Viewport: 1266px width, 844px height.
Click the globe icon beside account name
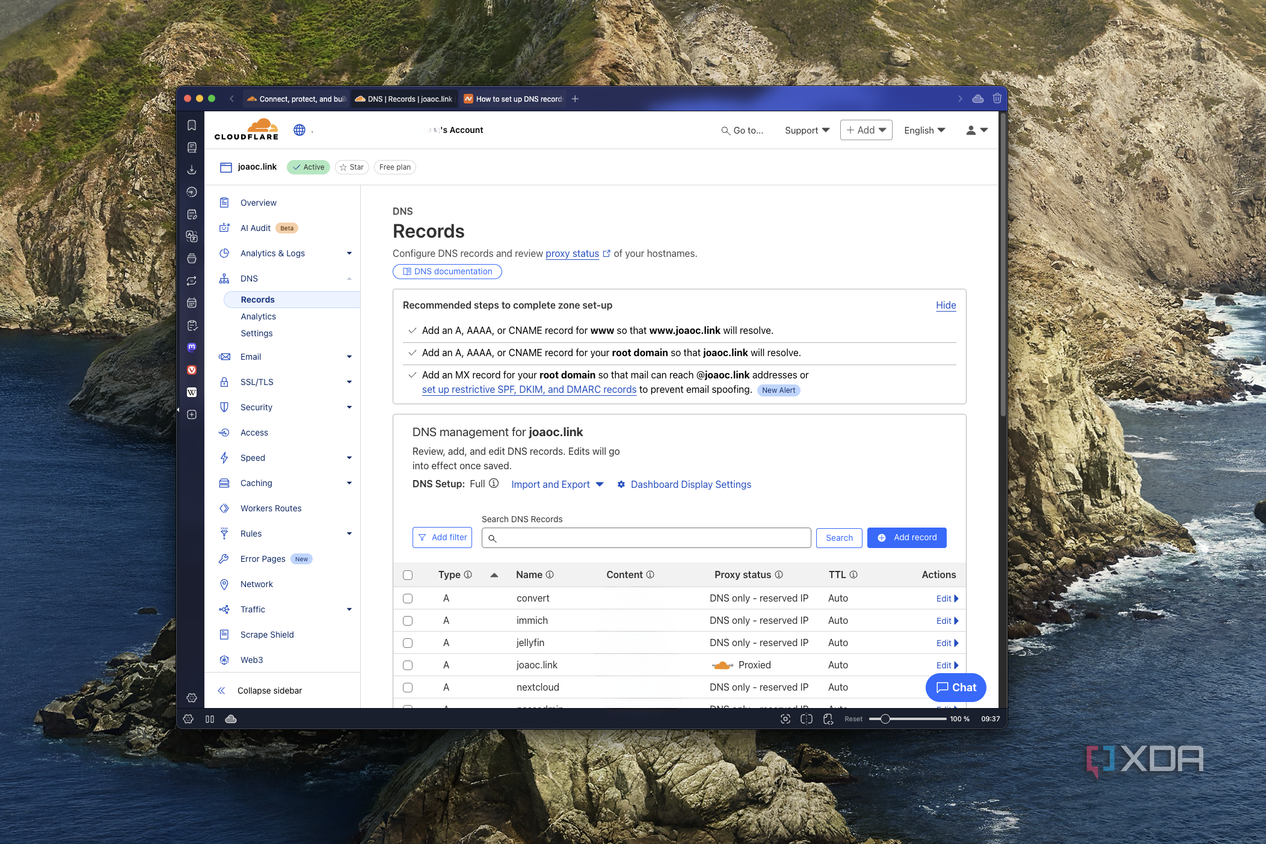point(299,130)
